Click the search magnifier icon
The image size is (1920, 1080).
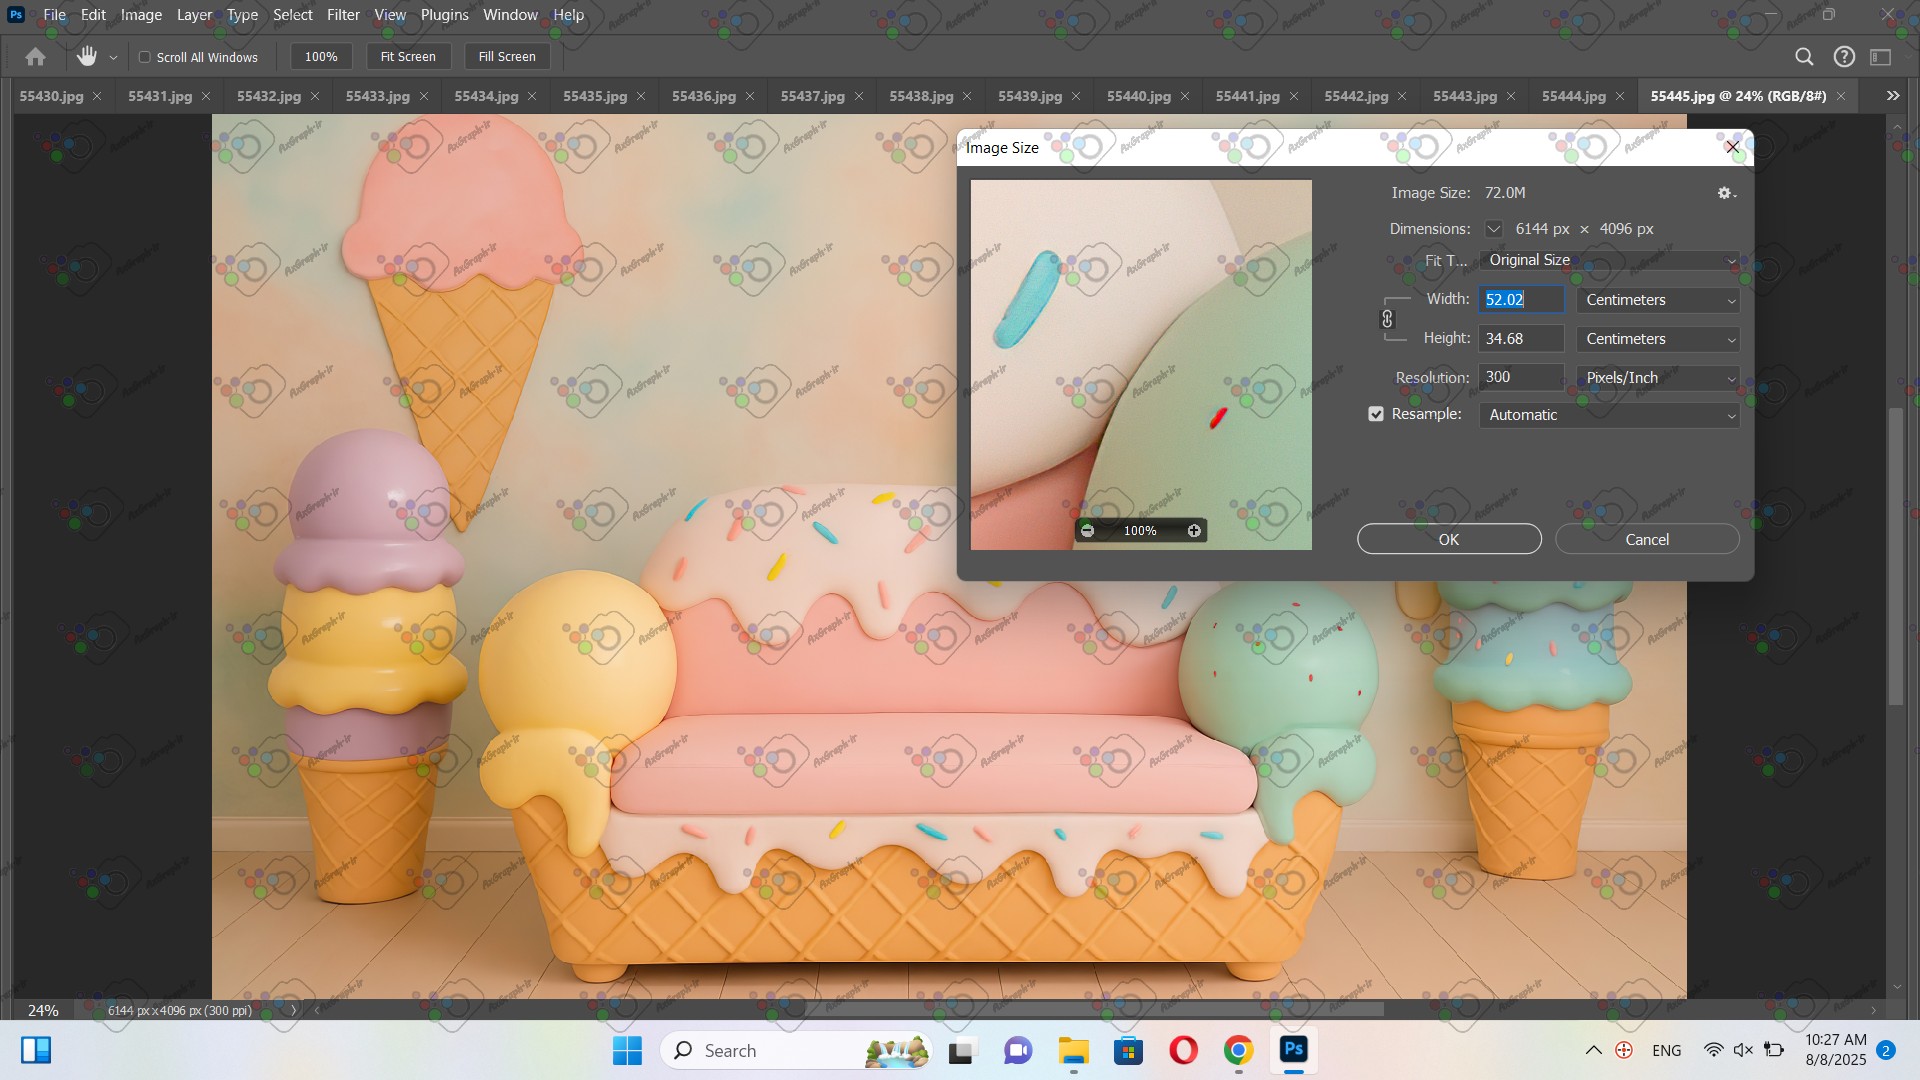coord(1804,57)
